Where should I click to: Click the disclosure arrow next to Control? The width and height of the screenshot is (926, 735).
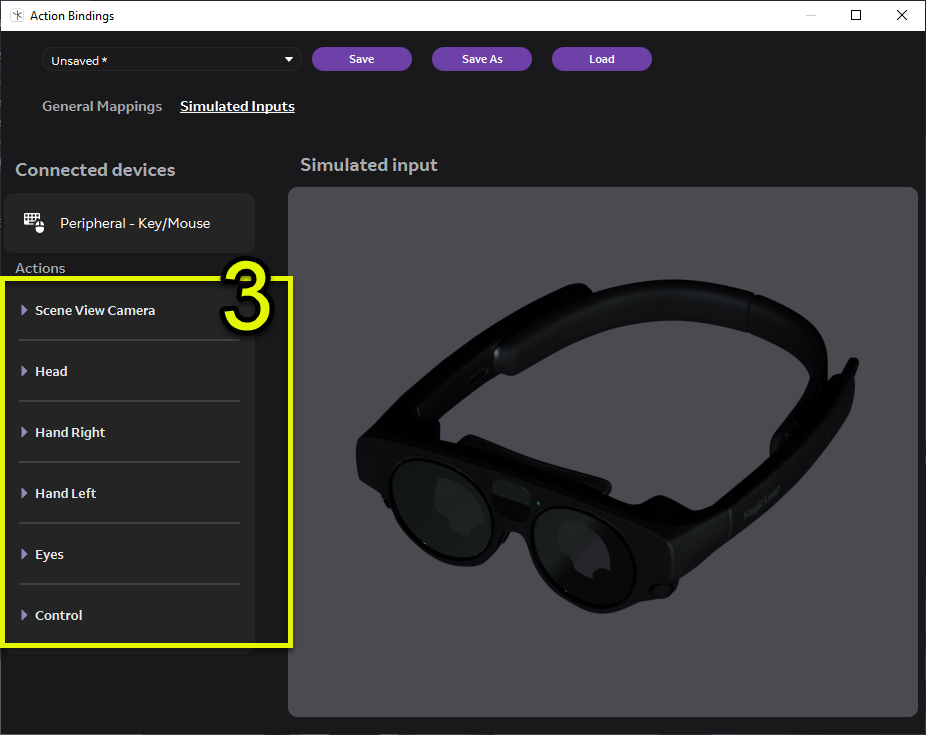[24, 615]
